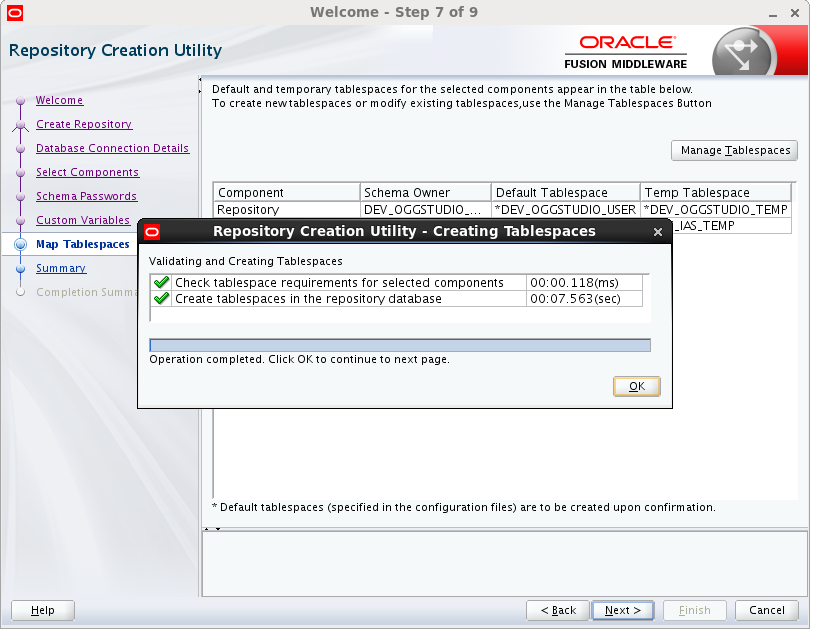The image size is (813, 632).
Task: Go to the Welcome step
Action: click(59, 101)
